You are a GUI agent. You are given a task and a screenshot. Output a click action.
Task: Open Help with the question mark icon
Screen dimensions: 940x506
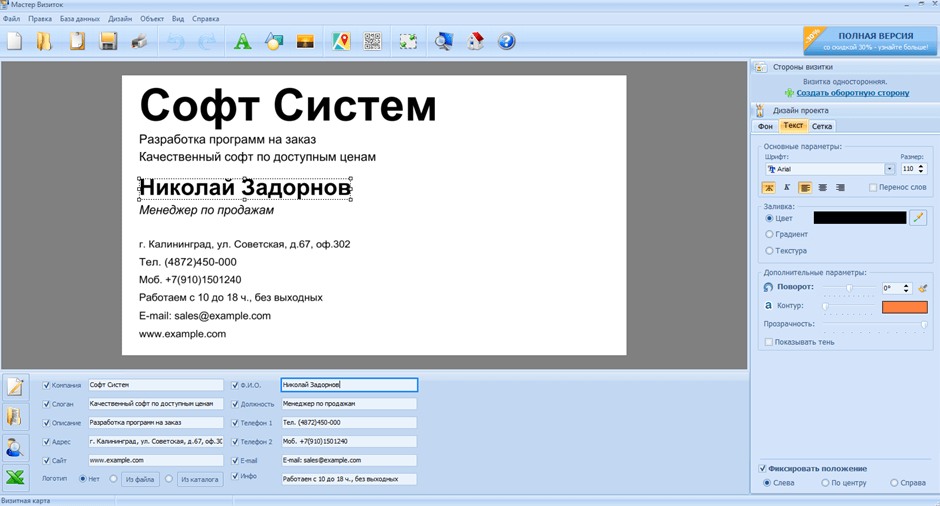pyautogui.click(x=506, y=42)
